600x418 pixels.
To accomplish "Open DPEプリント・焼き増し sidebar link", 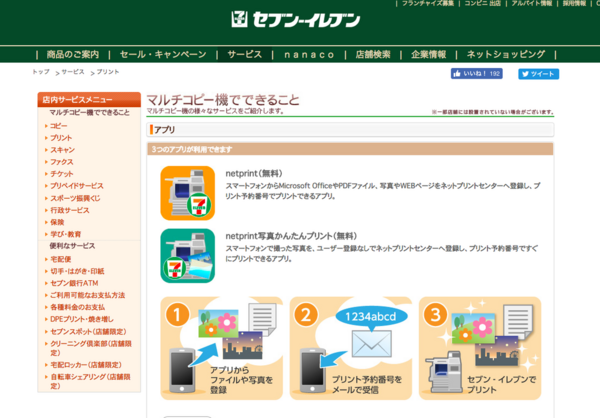I will click(x=82, y=319).
